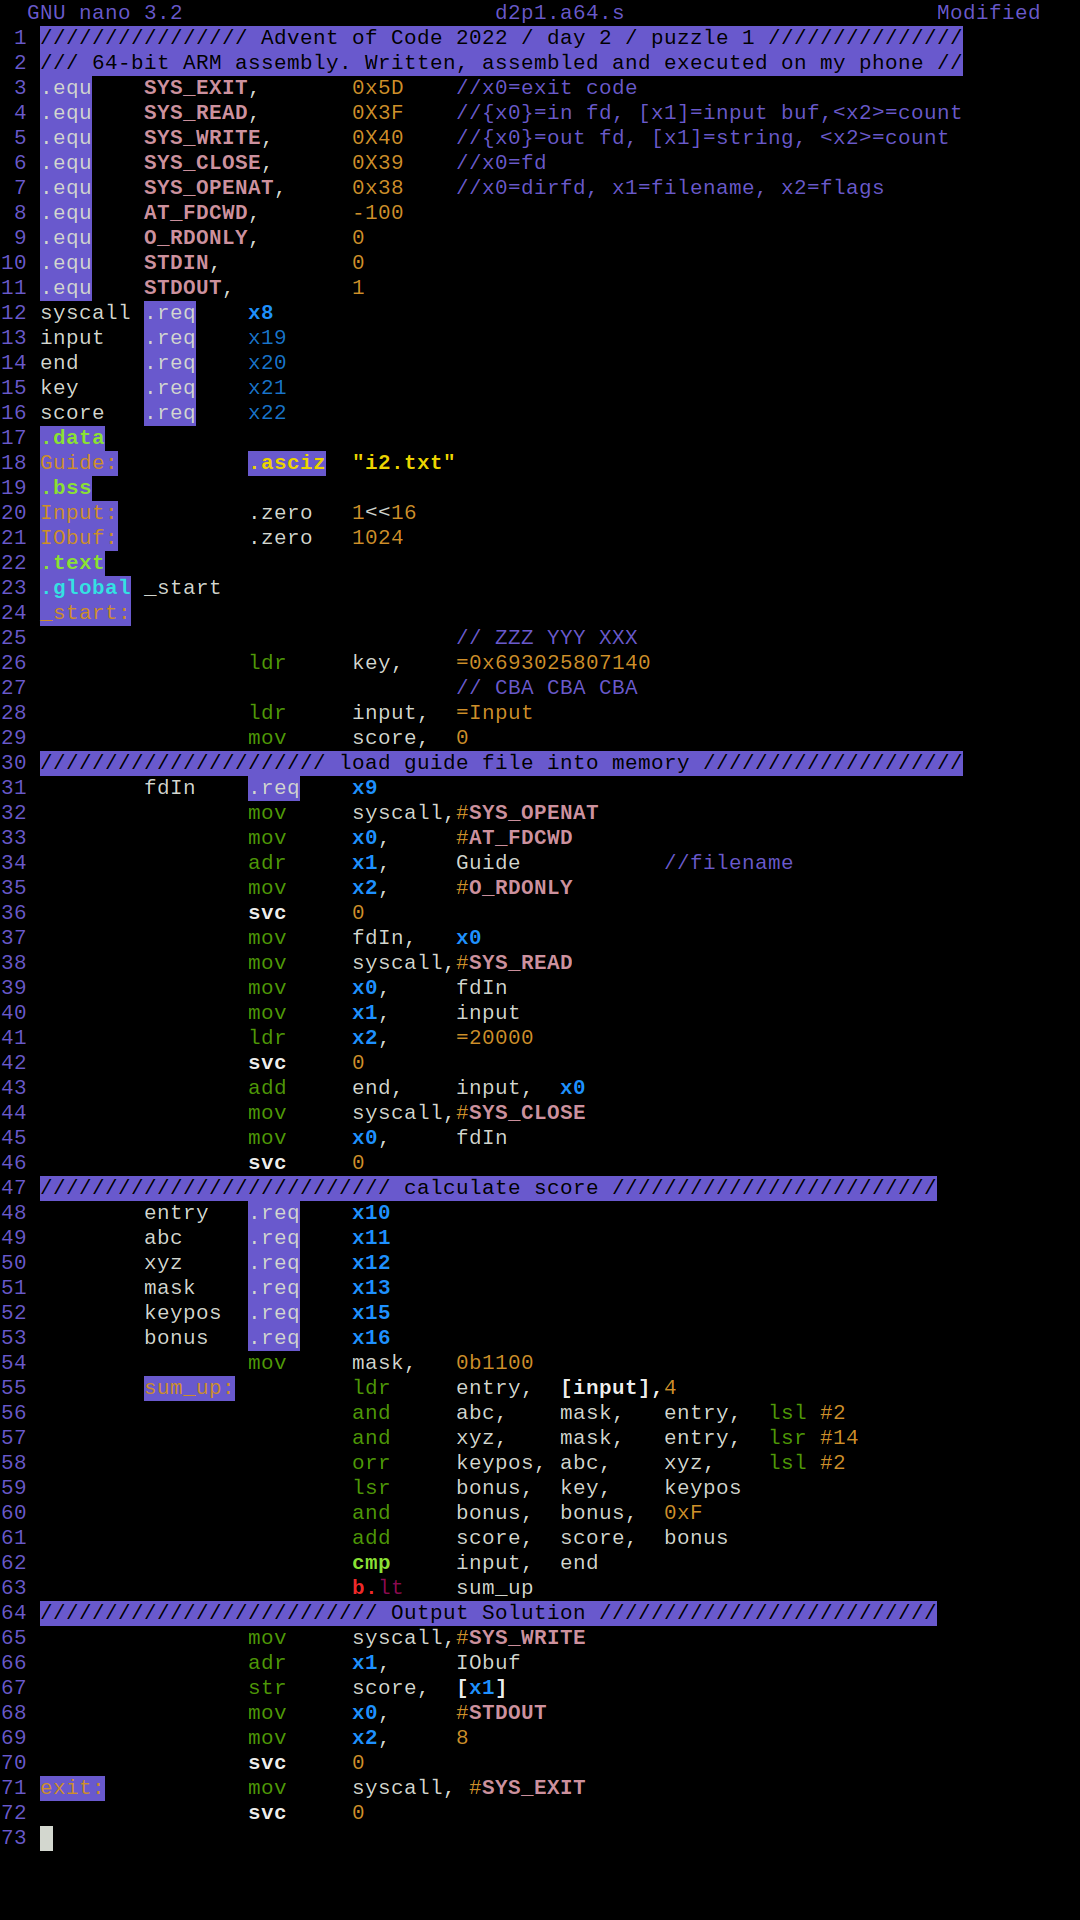Click '#SYS_CLOSE' on line 44
The image size is (1080, 1920).
(x=521, y=1113)
